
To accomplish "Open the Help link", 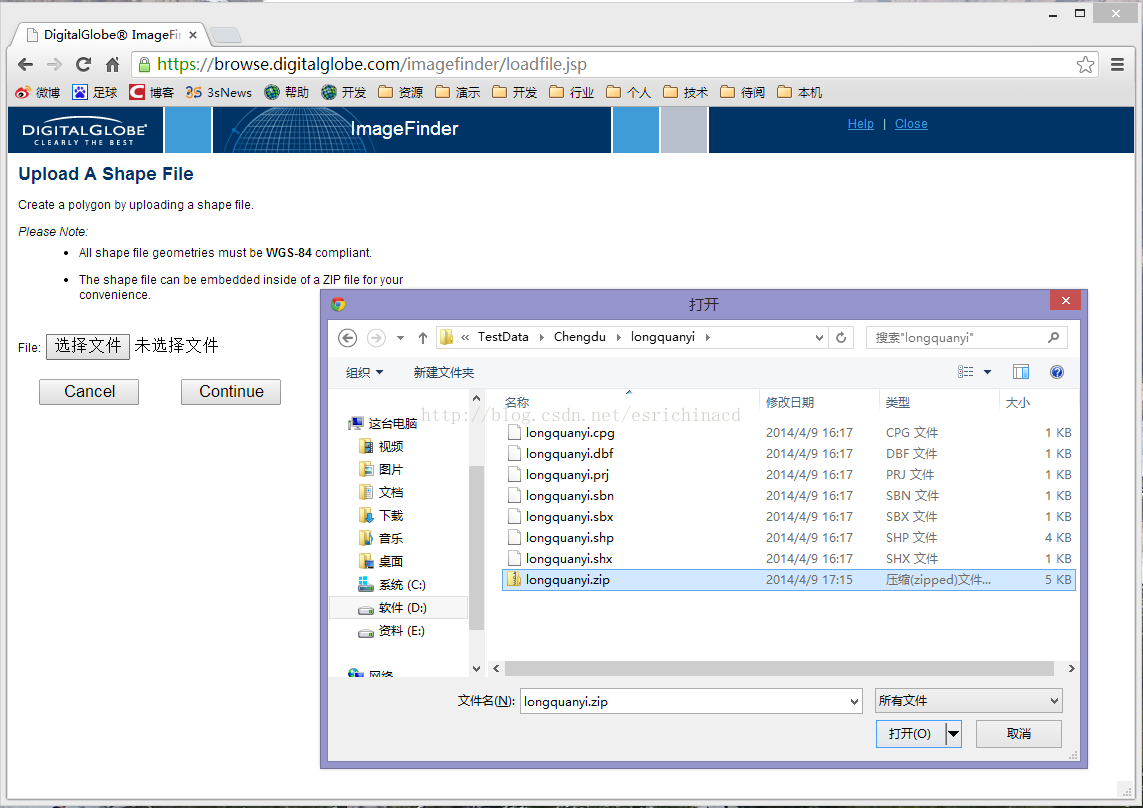I will point(860,124).
